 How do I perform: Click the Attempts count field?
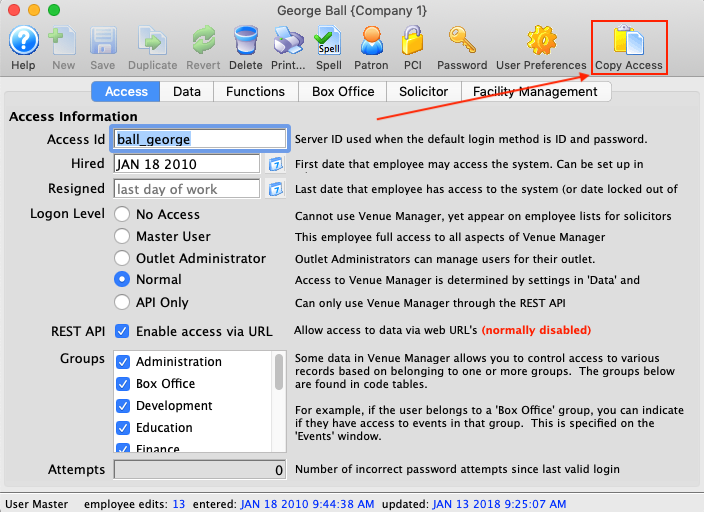click(x=200, y=470)
